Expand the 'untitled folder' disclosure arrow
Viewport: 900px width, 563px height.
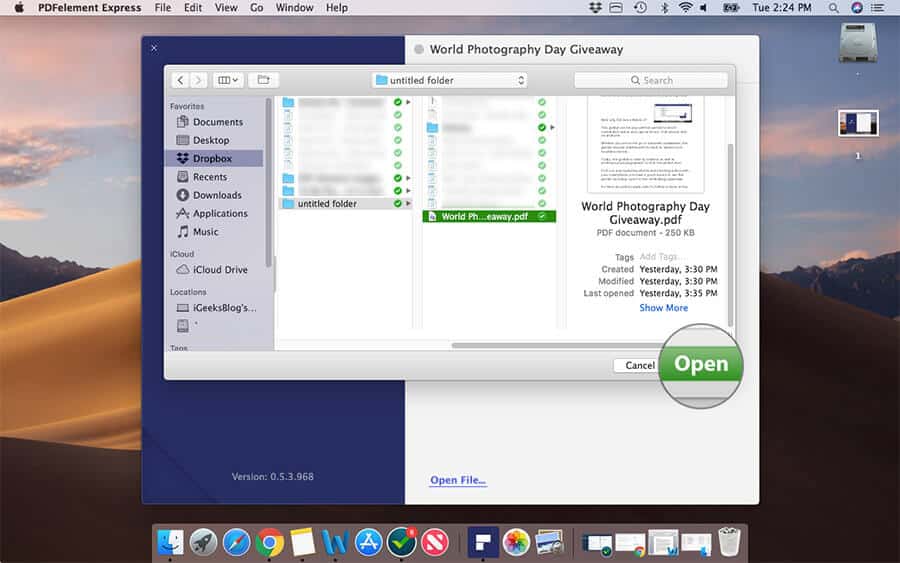(x=408, y=204)
